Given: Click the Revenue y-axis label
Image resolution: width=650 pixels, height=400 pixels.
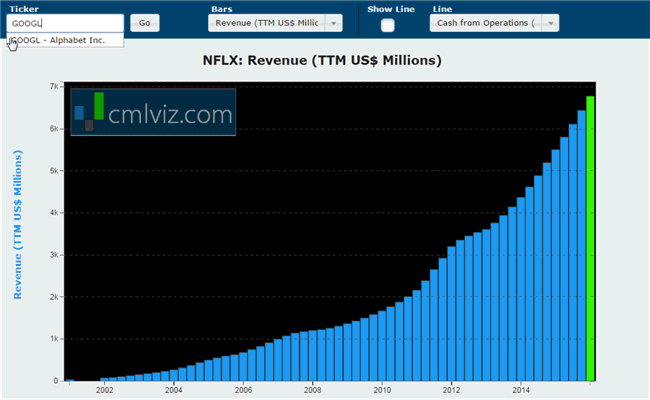Looking at the screenshot, I should (17, 224).
